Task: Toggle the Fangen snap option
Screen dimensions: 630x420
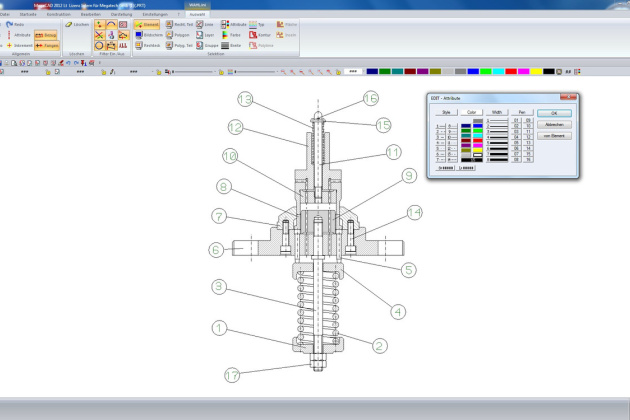Action: tap(45, 45)
